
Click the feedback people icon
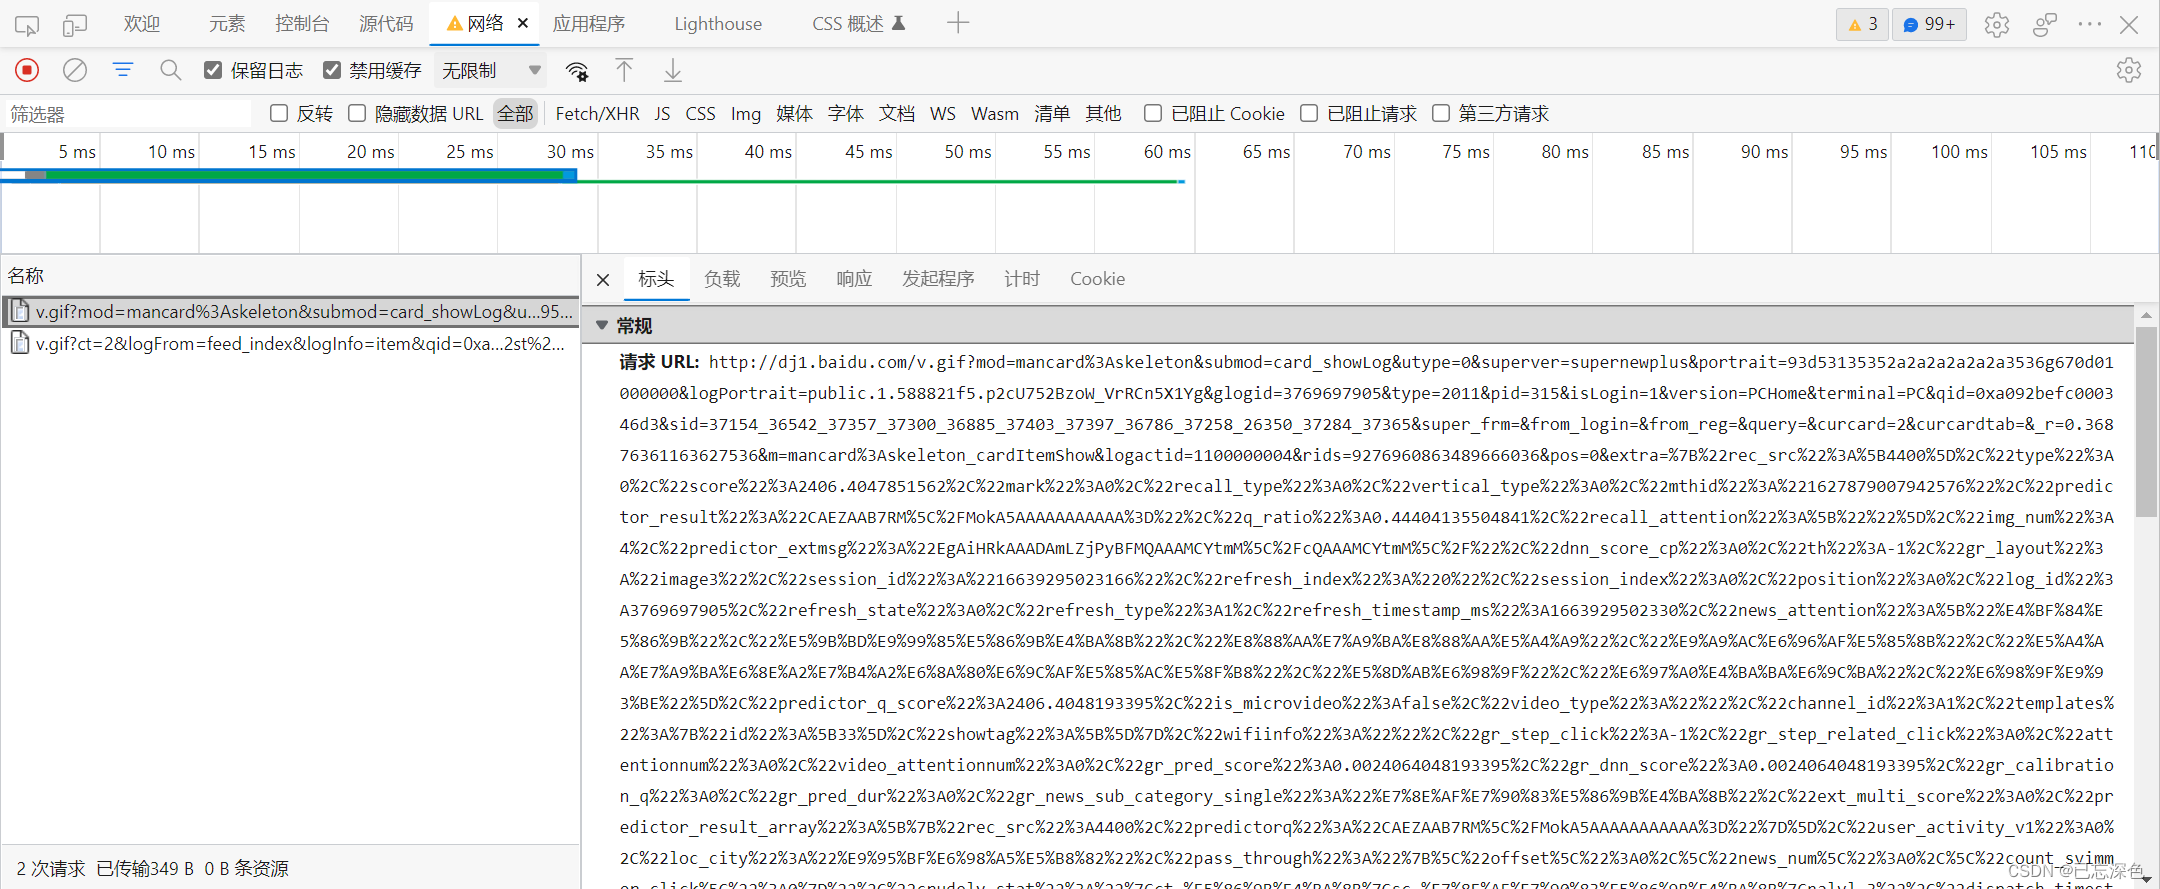pos(2045,24)
